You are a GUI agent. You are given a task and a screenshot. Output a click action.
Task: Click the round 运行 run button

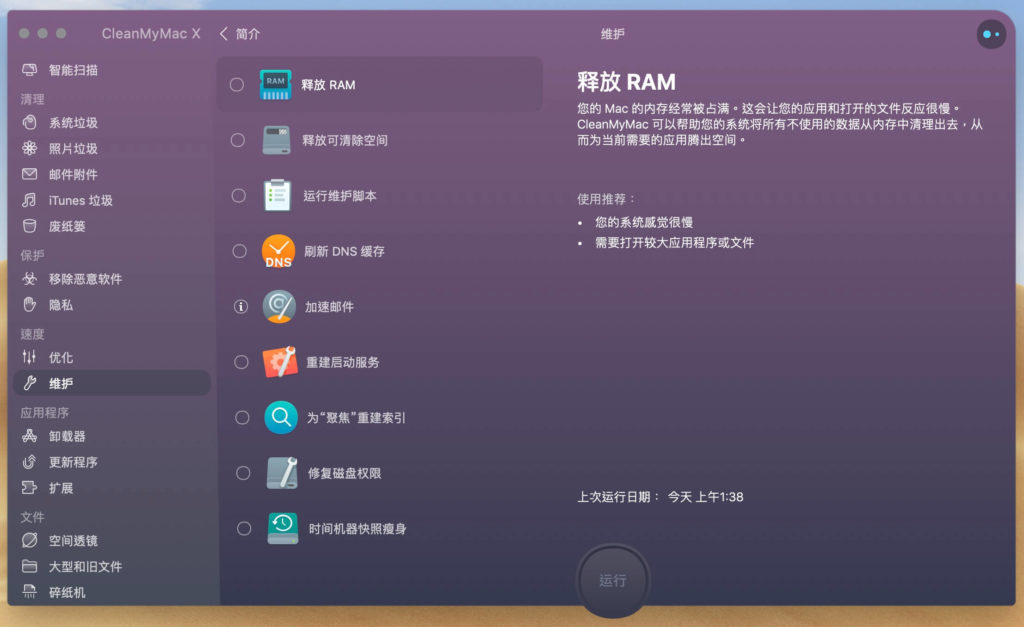pos(613,581)
